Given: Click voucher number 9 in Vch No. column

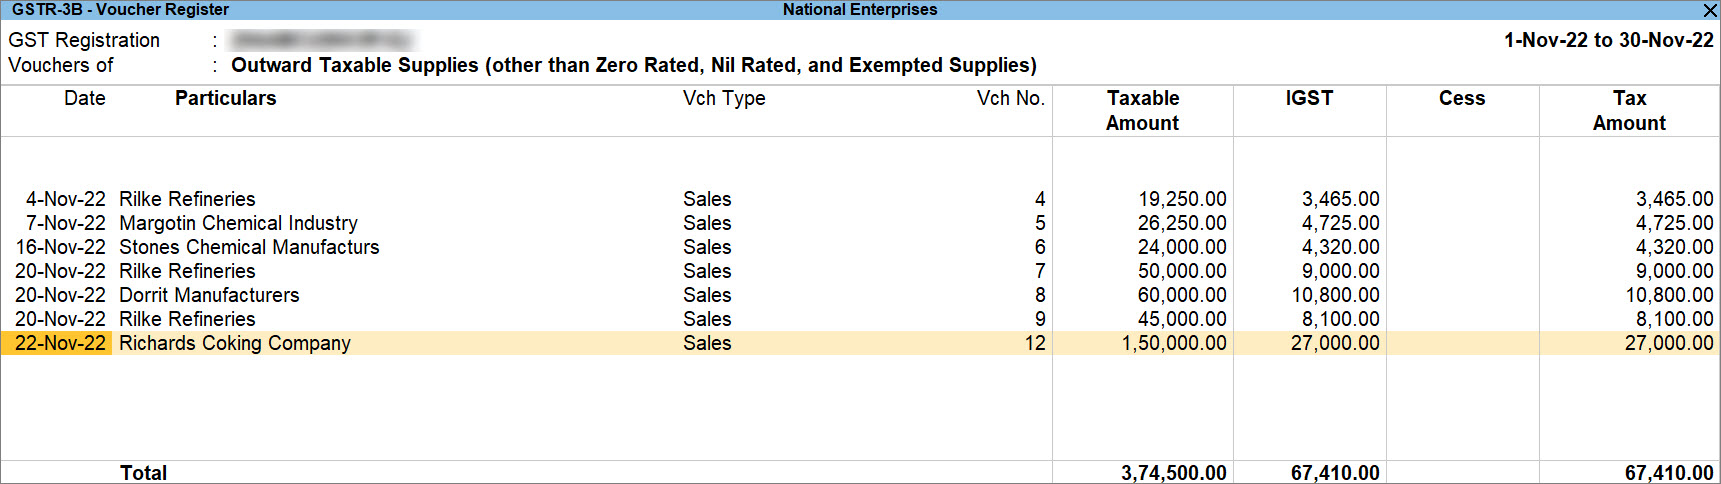Looking at the screenshot, I should point(1040,319).
